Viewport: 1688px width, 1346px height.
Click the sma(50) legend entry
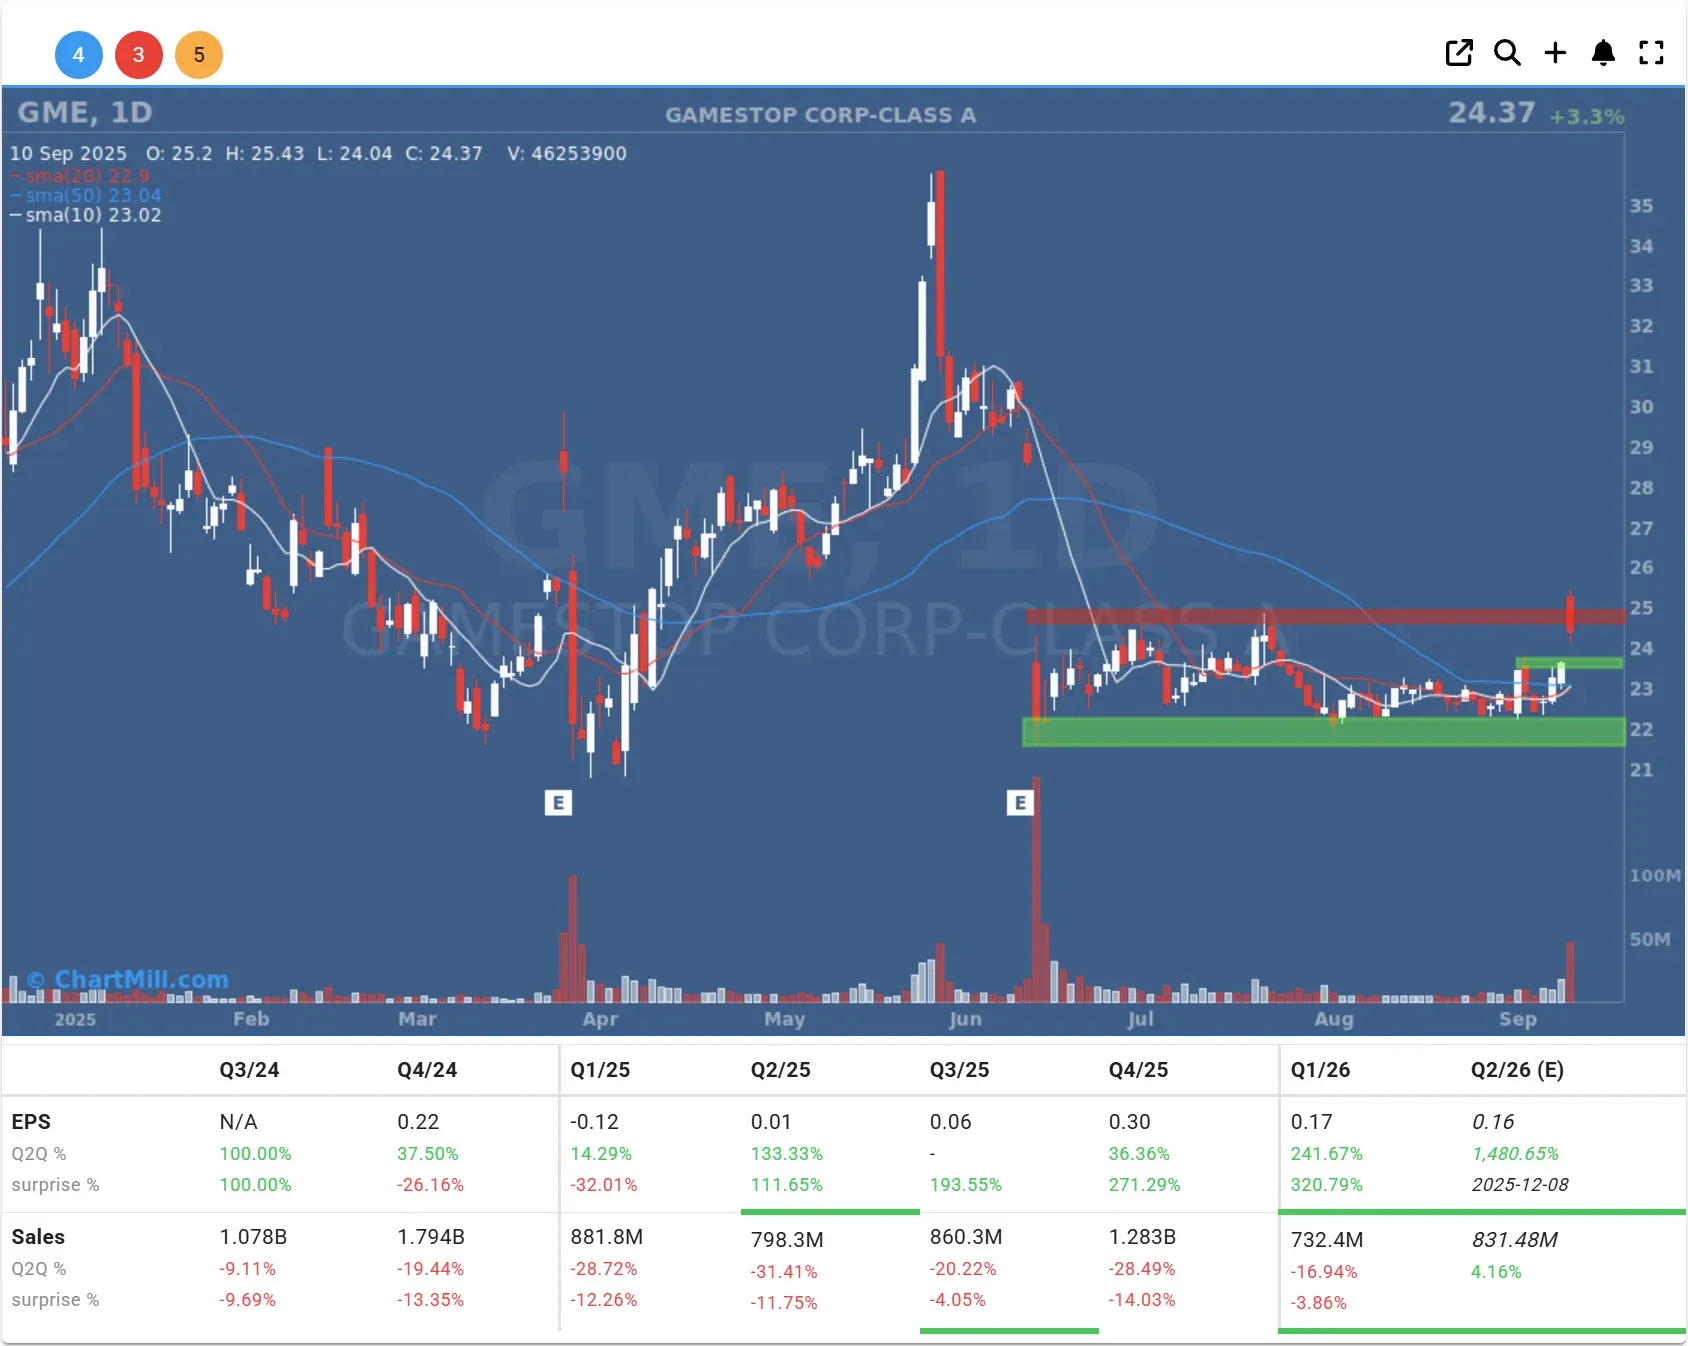coord(92,195)
